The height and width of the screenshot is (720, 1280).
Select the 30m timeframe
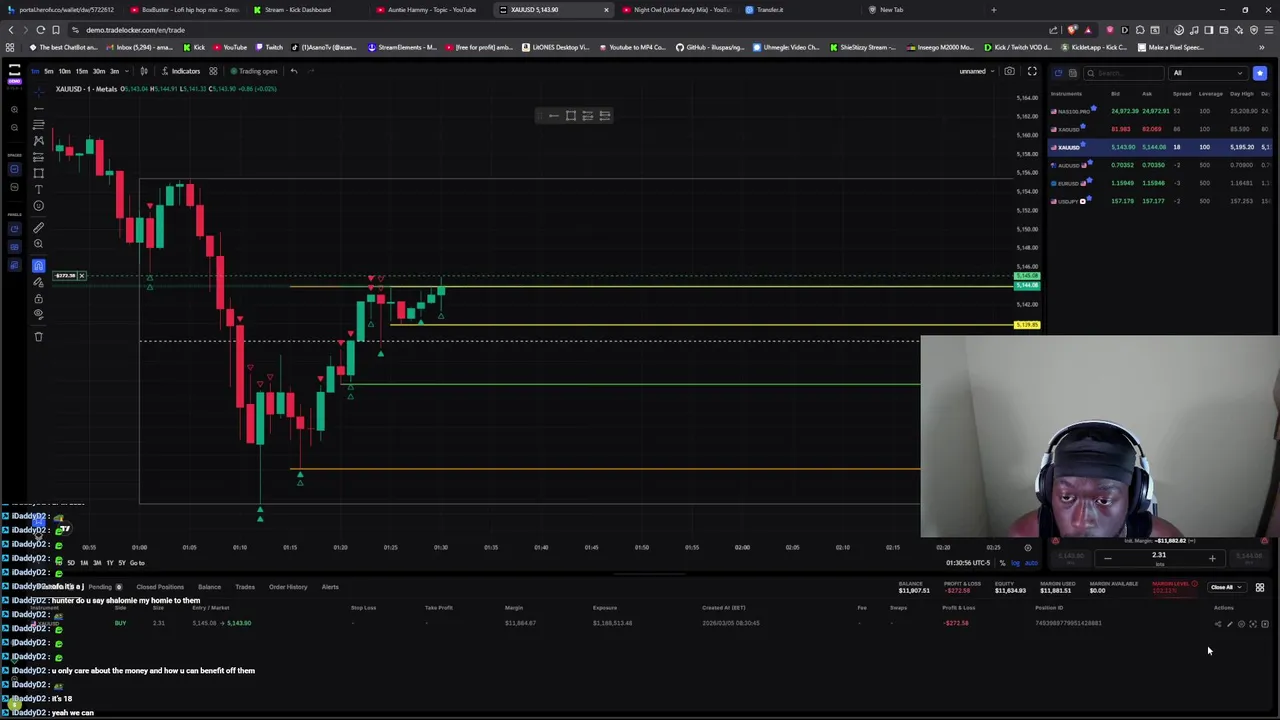point(99,71)
